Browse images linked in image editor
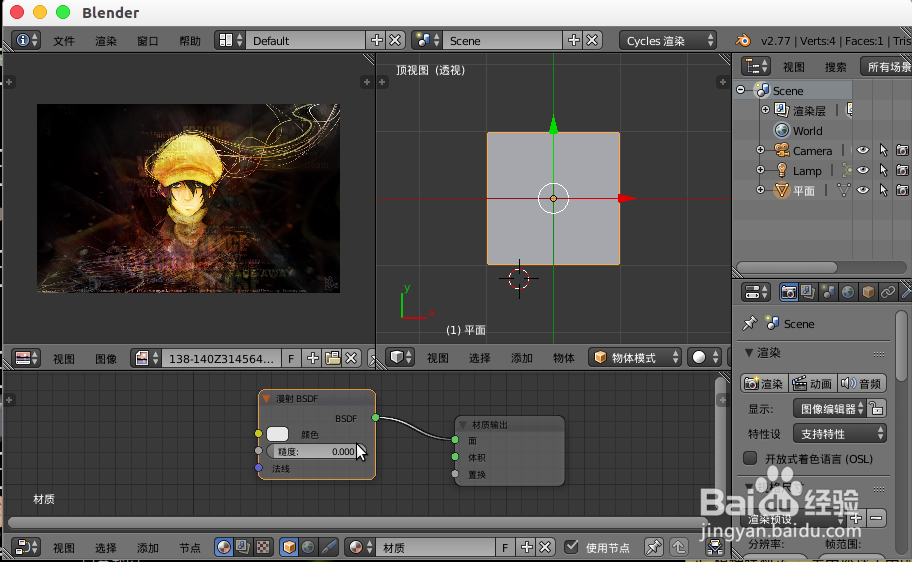 click(146, 358)
